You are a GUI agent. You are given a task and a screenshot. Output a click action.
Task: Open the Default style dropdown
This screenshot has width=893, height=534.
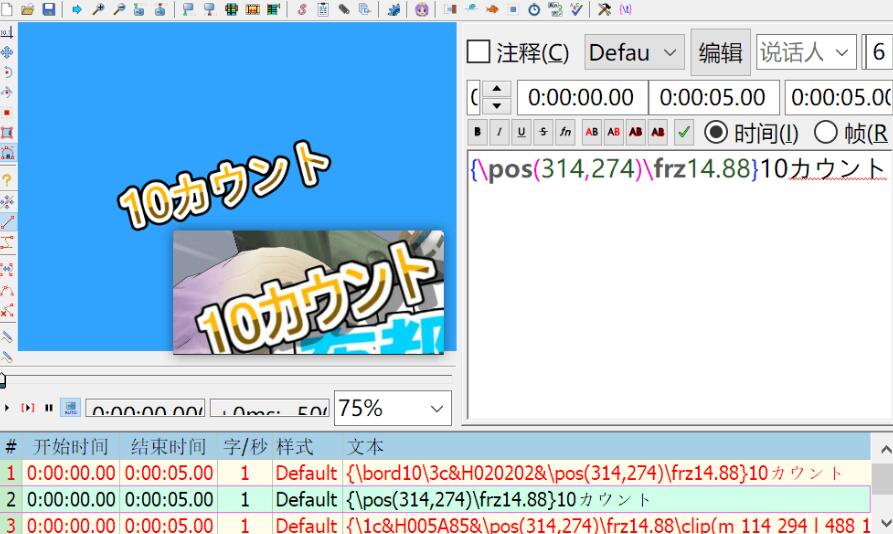(x=634, y=52)
